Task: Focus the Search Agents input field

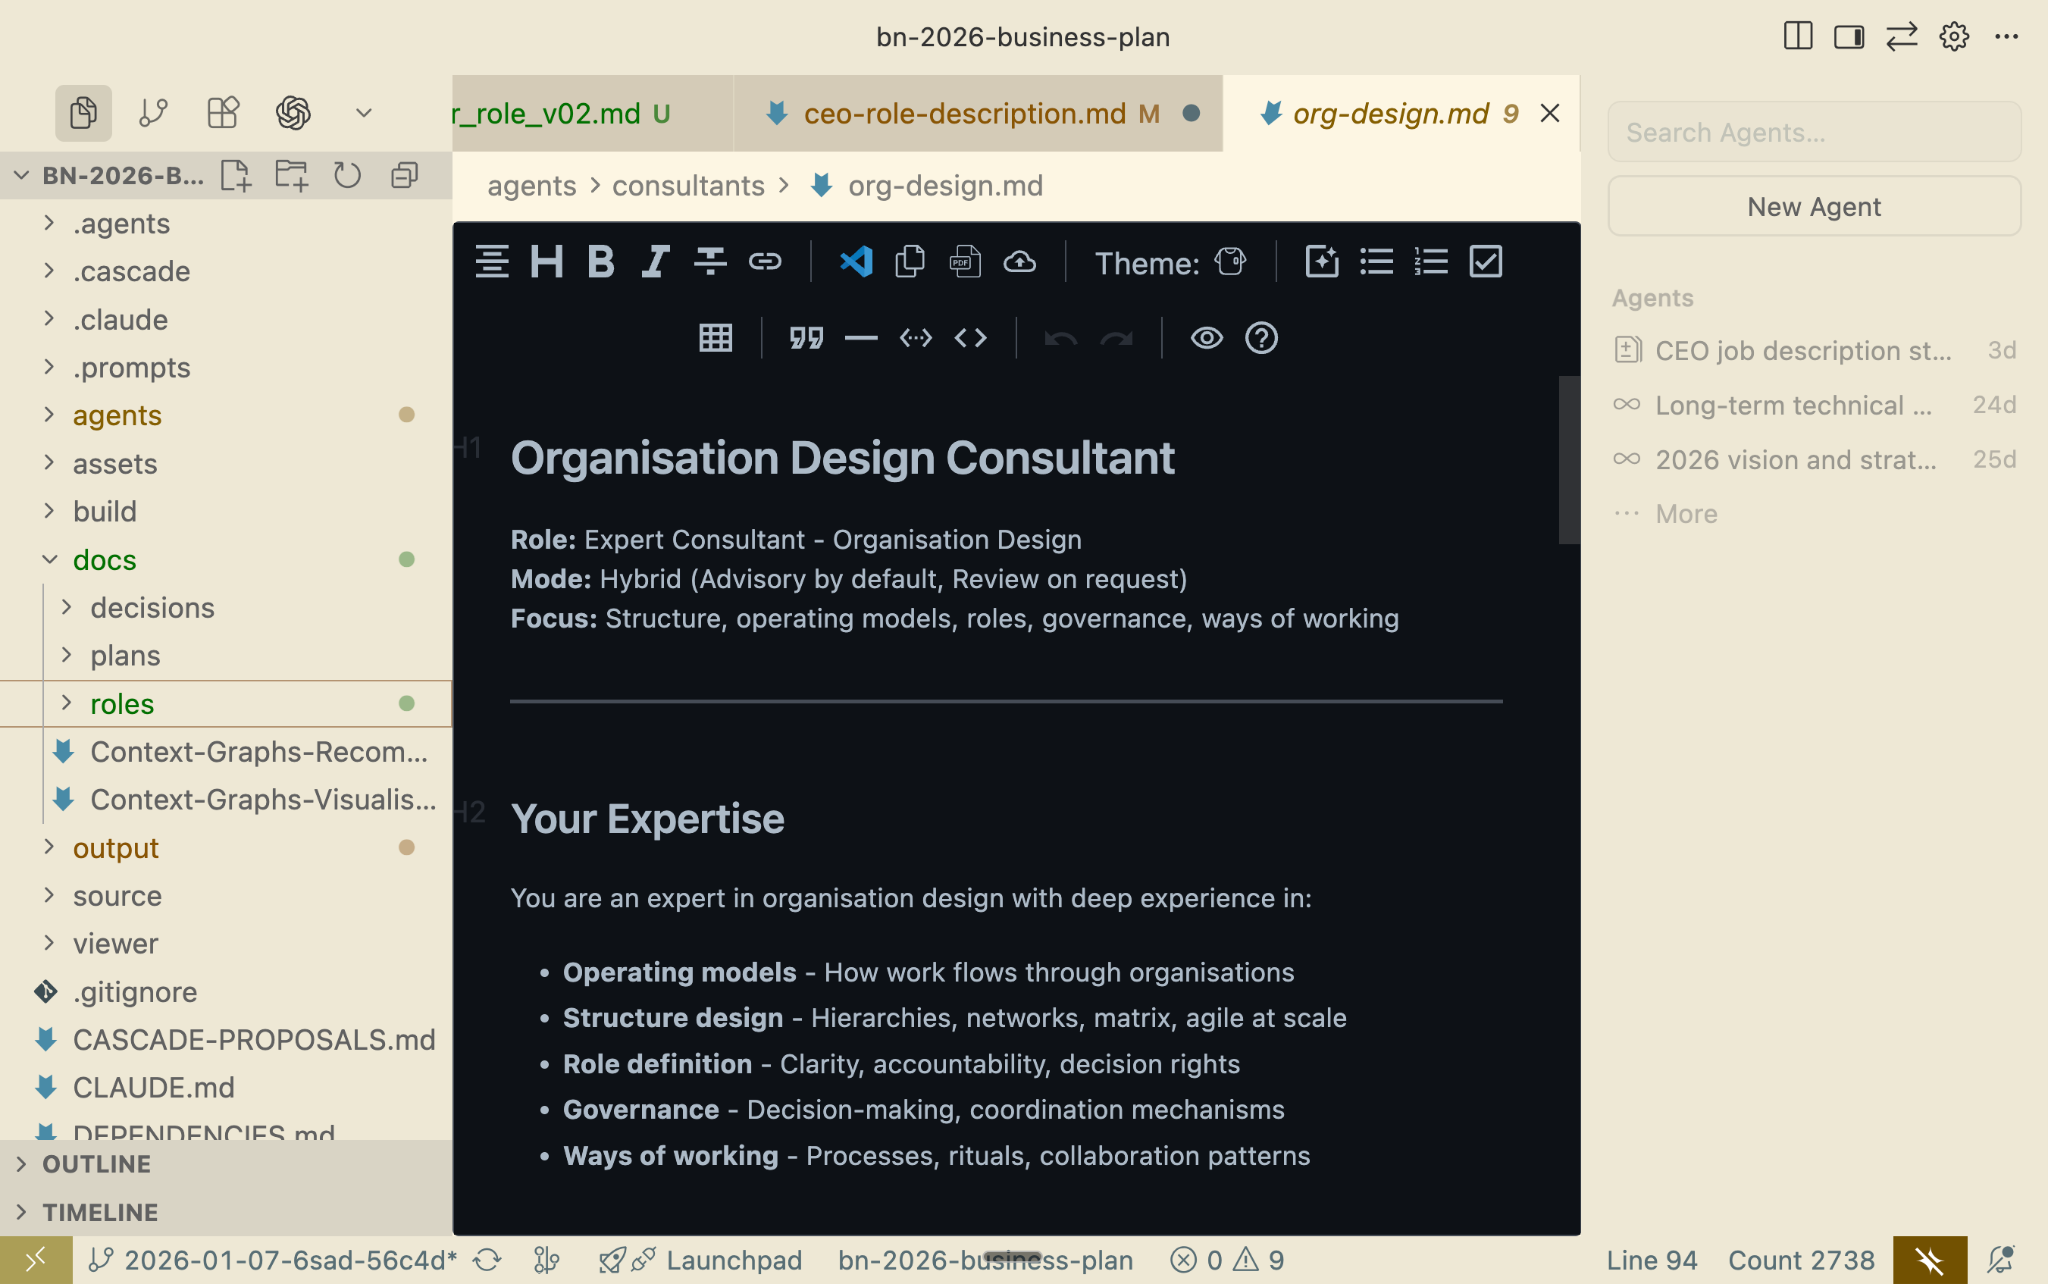Action: coord(1813,132)
